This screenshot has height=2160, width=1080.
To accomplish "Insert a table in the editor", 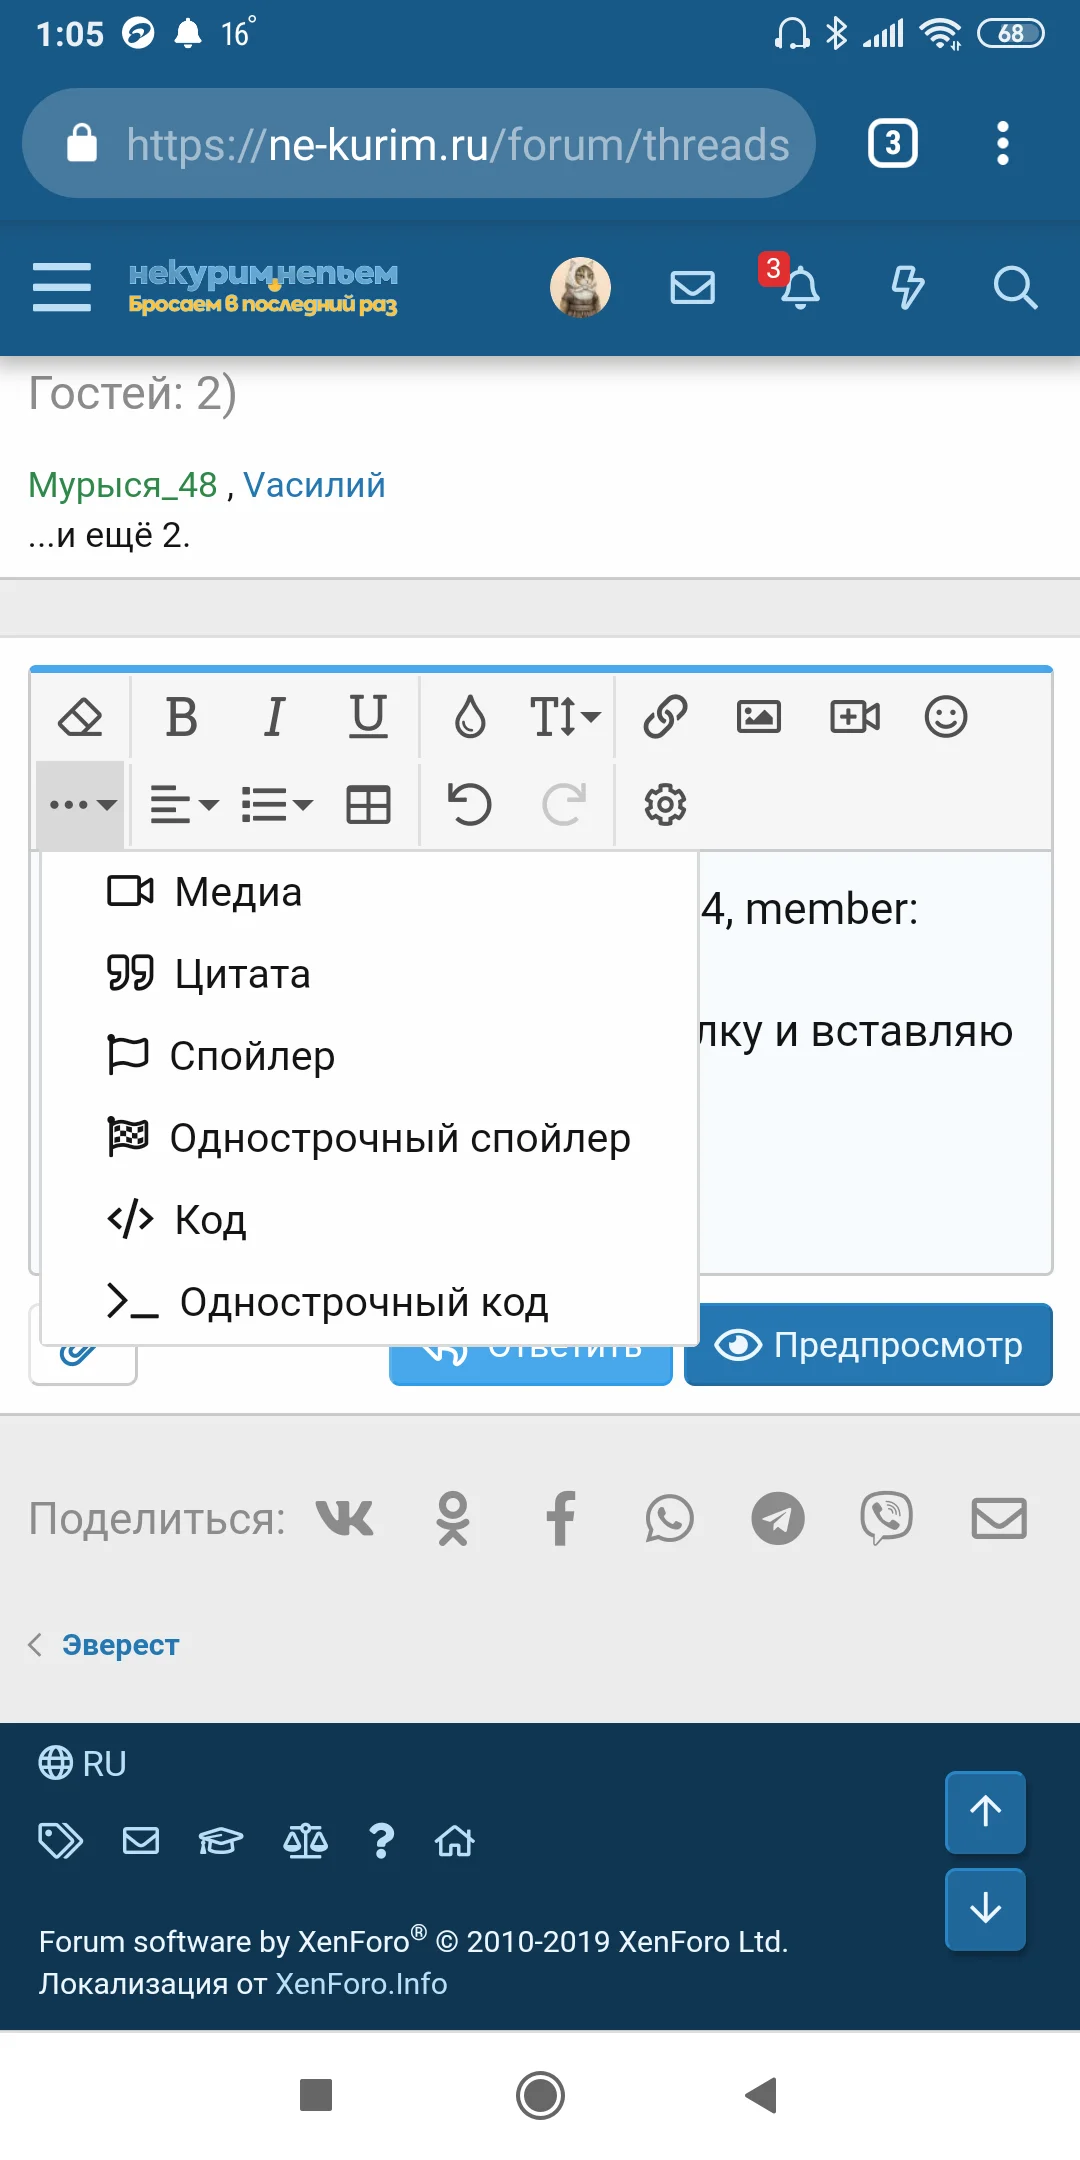I will coord(368,805).
